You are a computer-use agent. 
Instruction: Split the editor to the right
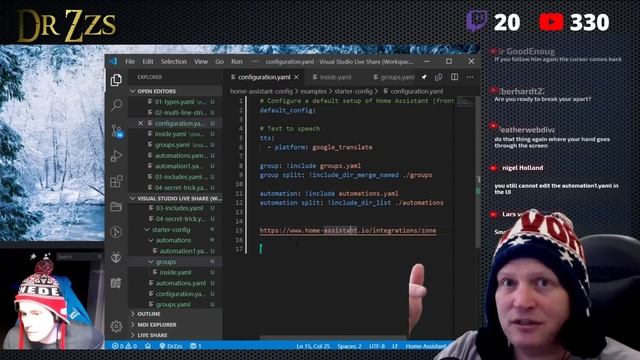[454, 77]
